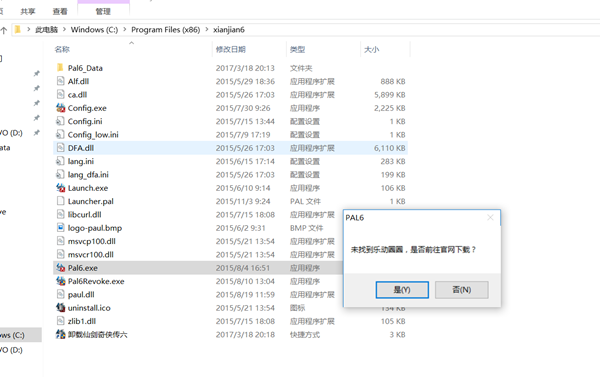Click the 否(N) button in PAL6 dialog
This screenshot has height=377, width=600.
462,290
